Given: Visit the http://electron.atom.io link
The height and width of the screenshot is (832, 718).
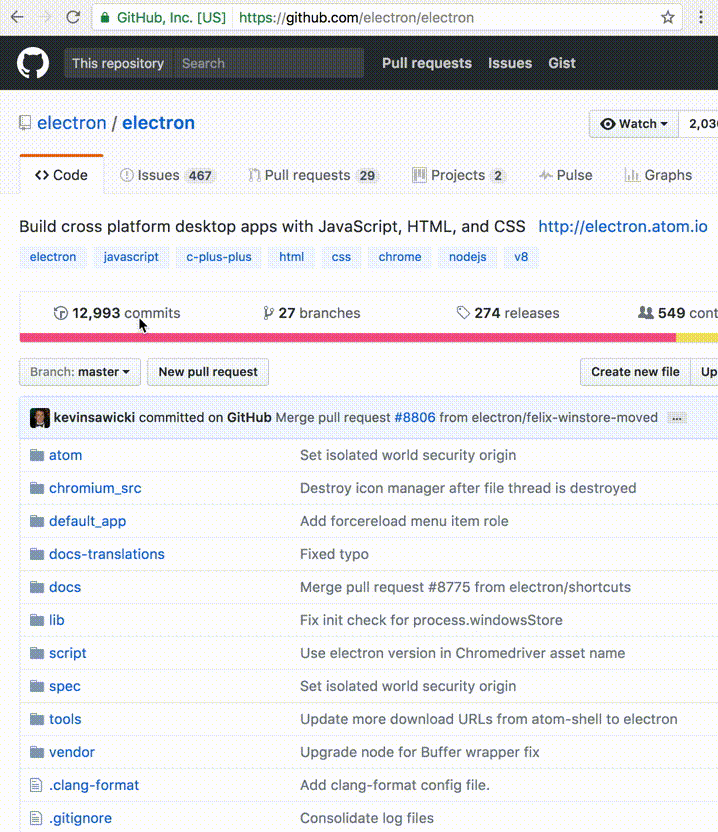Looking at the screenshot, I should point(623,227).
